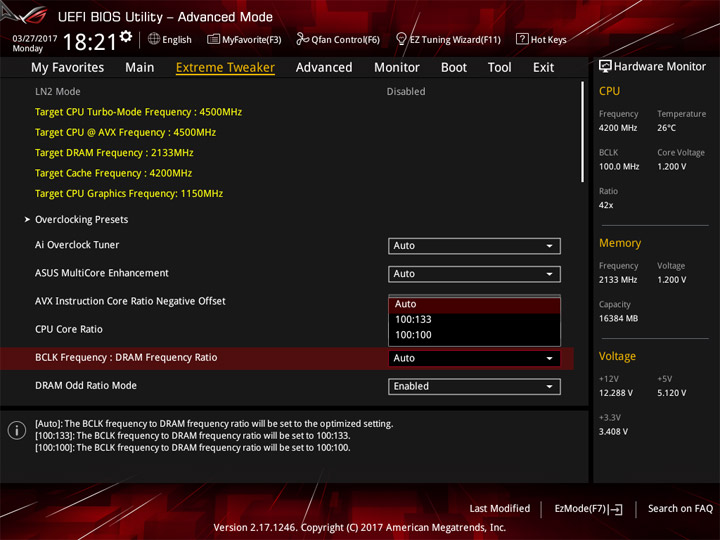This screenshot has width=720, height=540.
Task: Open the Tool tab
Action: tap(500, 68)
